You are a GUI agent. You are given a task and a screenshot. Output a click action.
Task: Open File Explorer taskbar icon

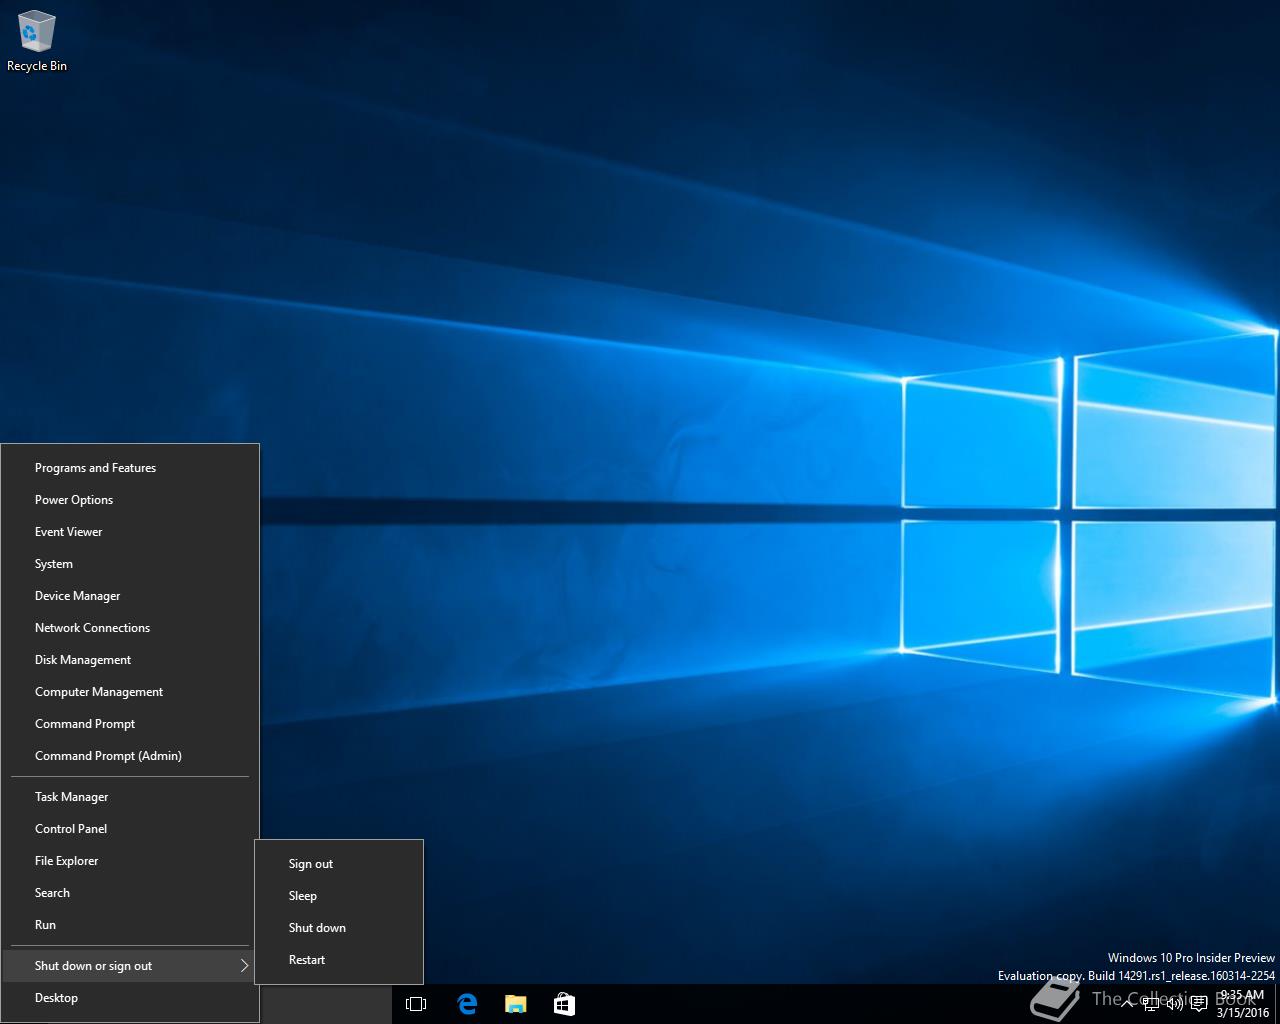point(516,1004)
